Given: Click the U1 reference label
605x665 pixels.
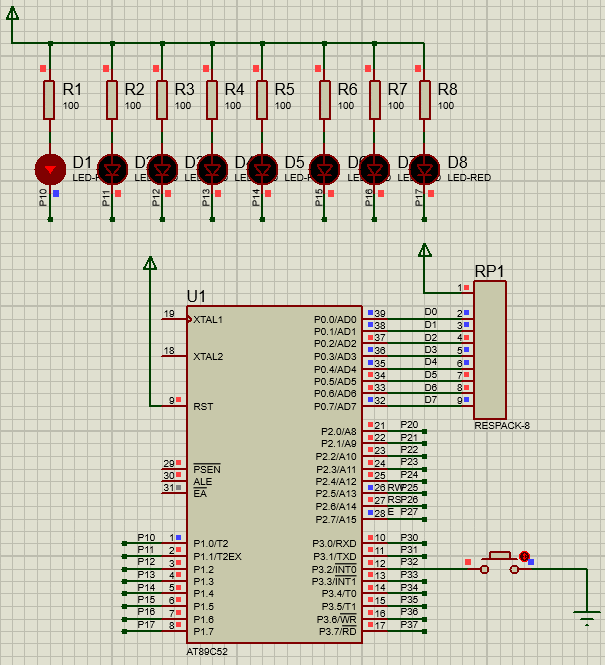Looking at the screenshot, I should point(196,296).
